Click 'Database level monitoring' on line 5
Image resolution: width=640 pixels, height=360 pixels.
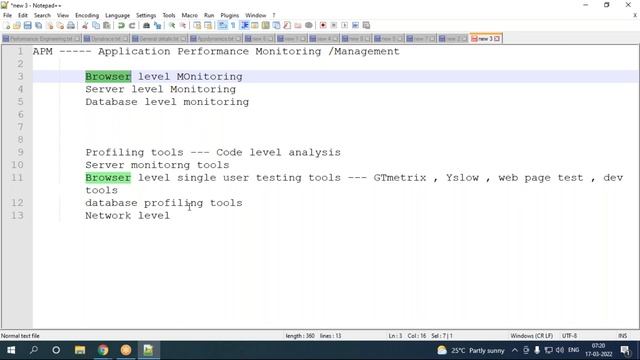pyautogui.click(x=167, y=102)
